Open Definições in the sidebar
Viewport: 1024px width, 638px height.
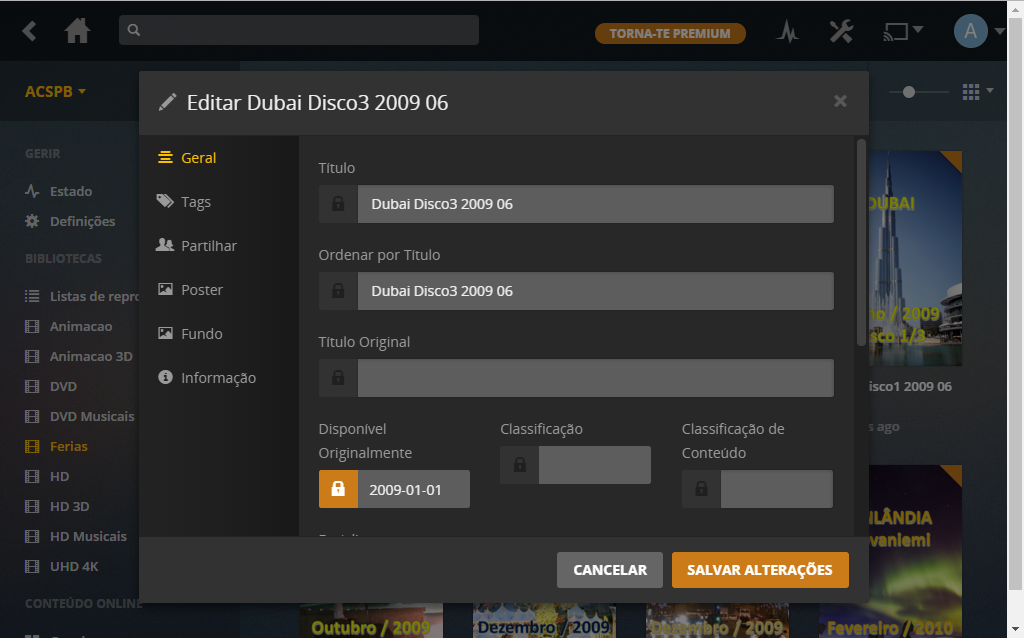[82, 221]
